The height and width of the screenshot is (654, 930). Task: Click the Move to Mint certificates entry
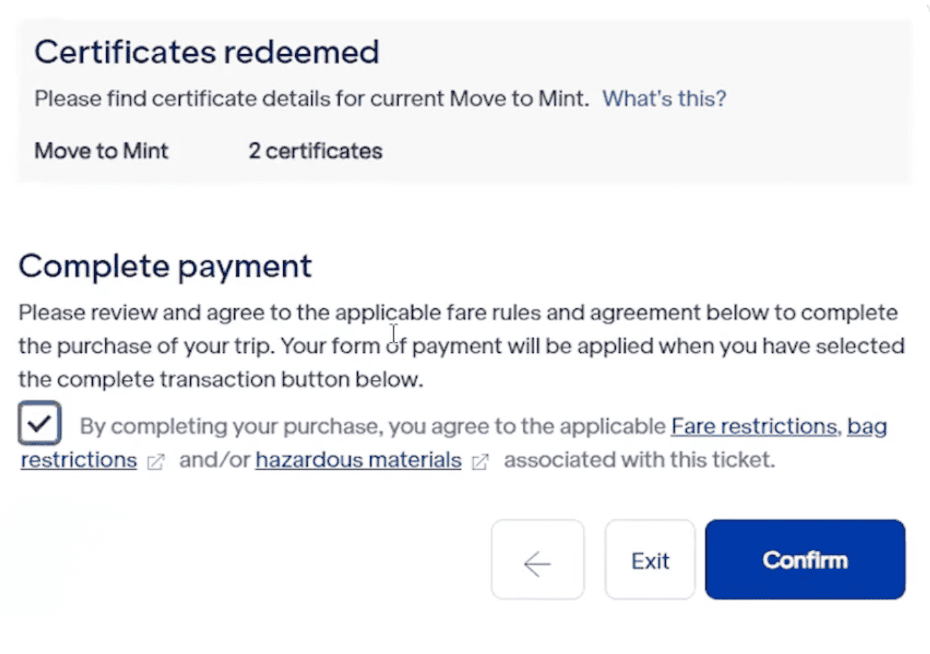(x=100, y=151)
